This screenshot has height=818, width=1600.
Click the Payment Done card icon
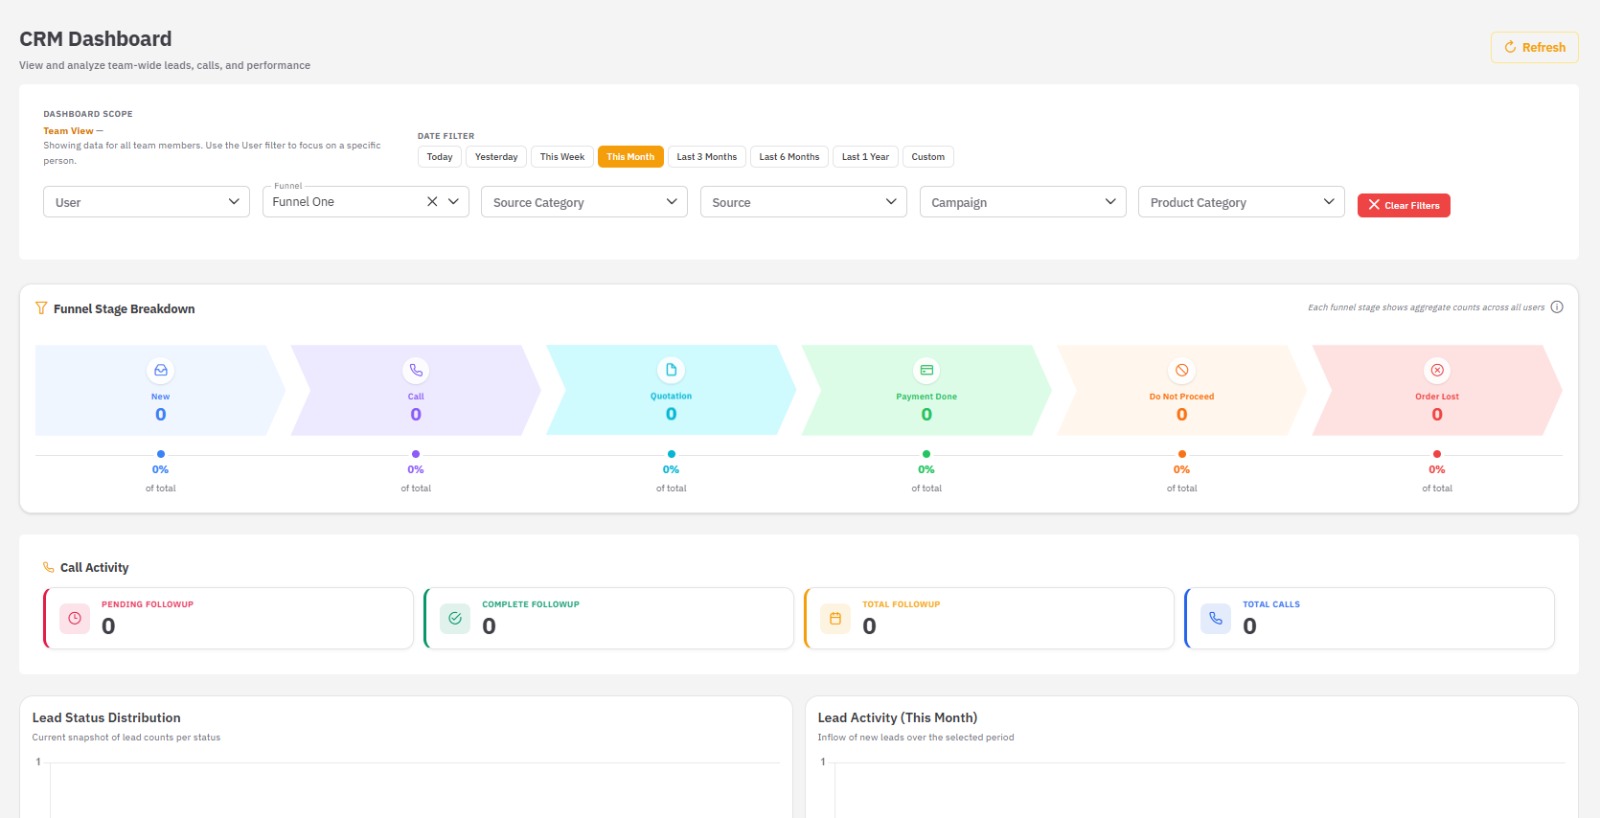tap(927, 370)
